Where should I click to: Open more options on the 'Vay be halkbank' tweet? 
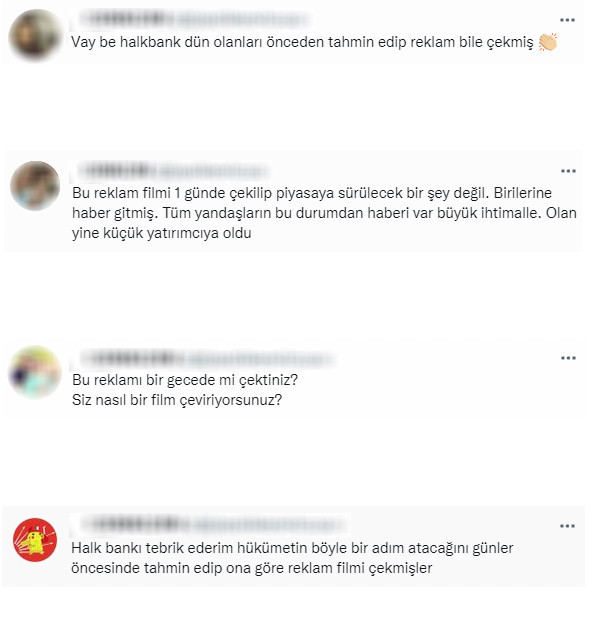pyautogui.click(x=567, y=20)
